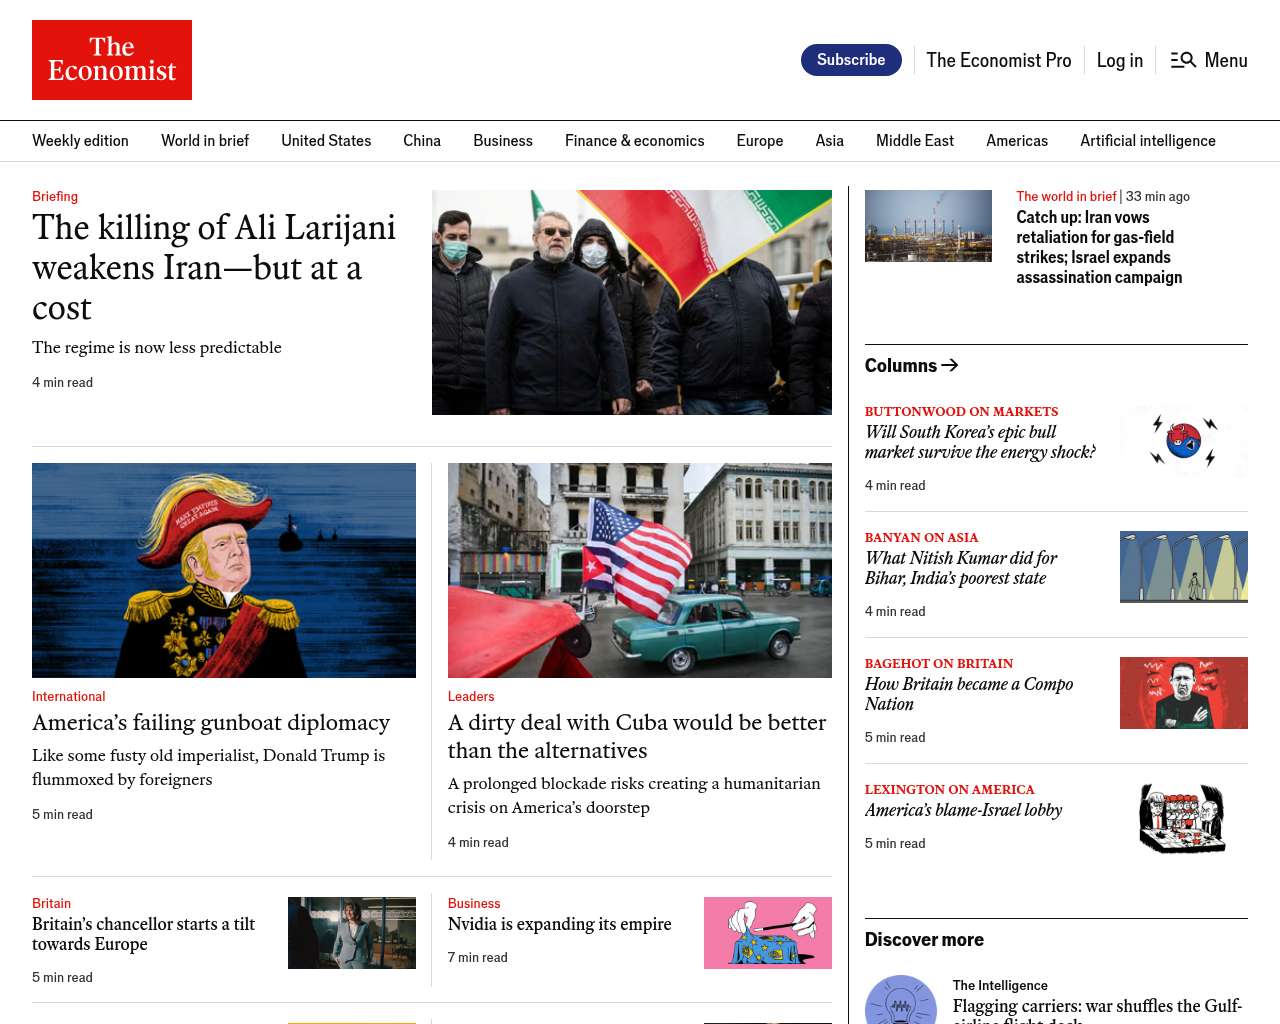This screenshot has width=1280, height=1024.
Task: Read America's blame-Israel lobby column
Action: (x=963, y=810)
